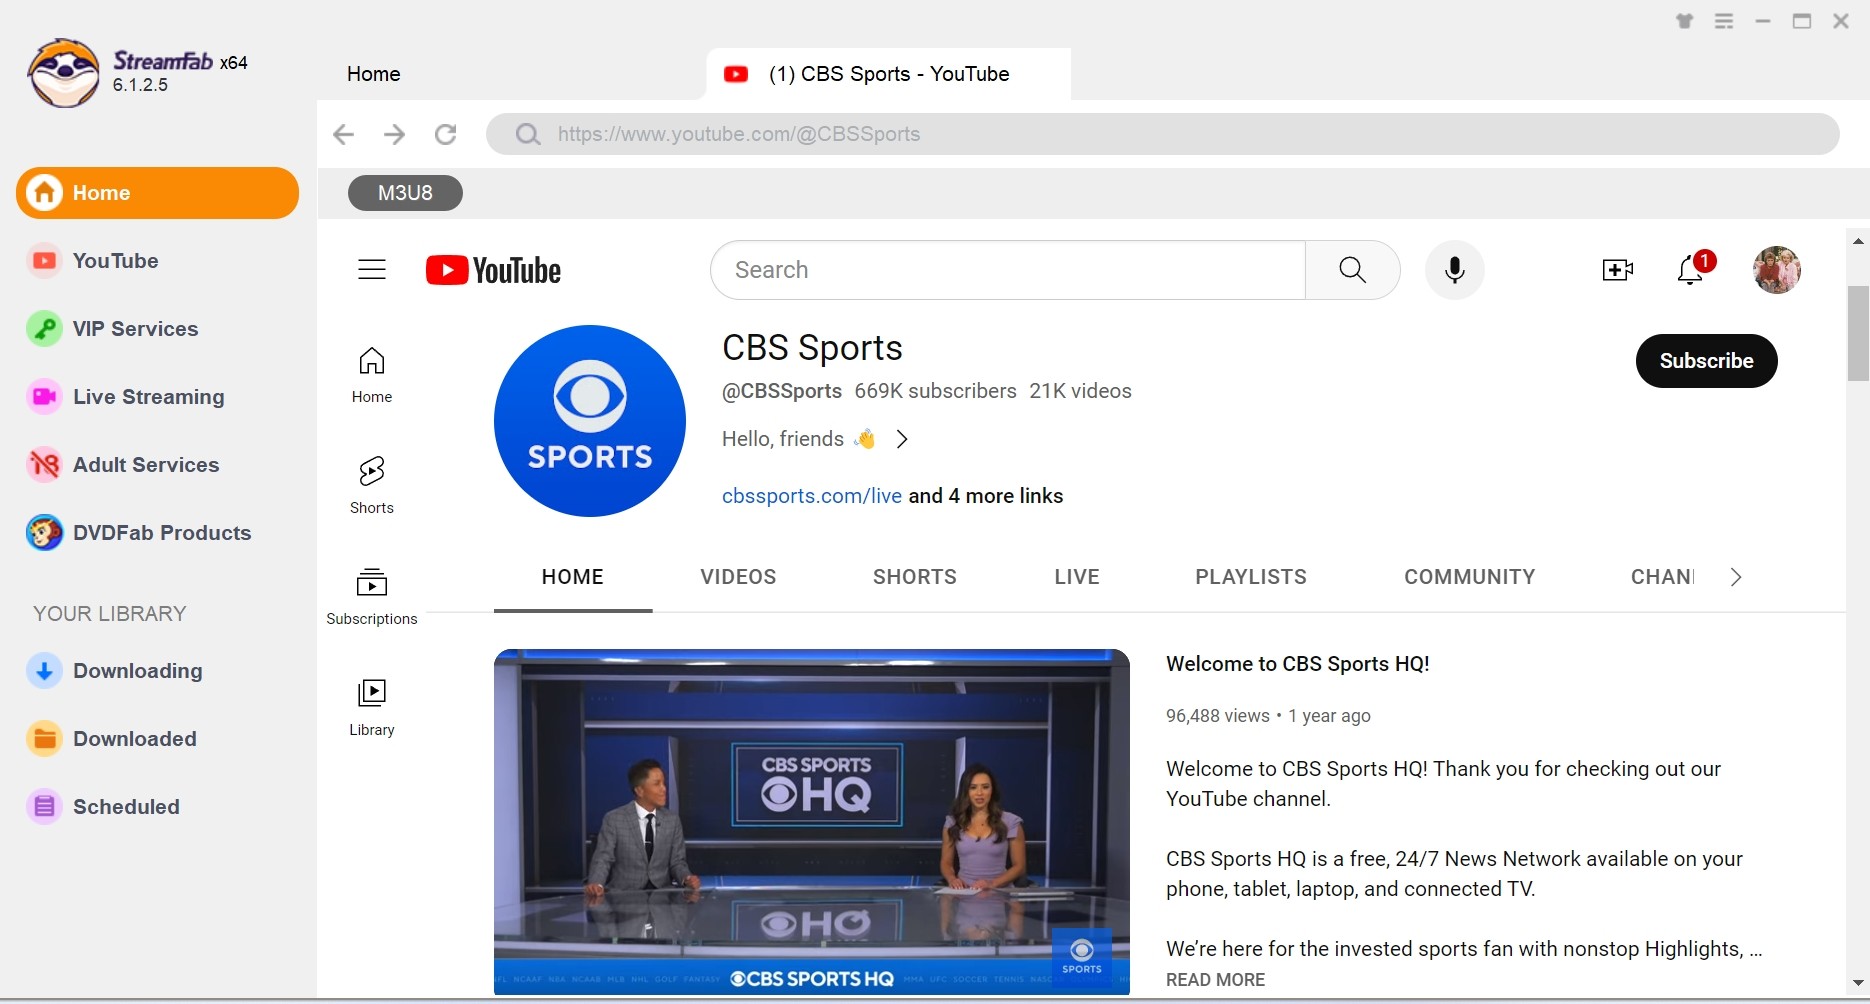Select the COMMUNITY tab
The image size is (1870, 1004).
tap(1470, 577)
